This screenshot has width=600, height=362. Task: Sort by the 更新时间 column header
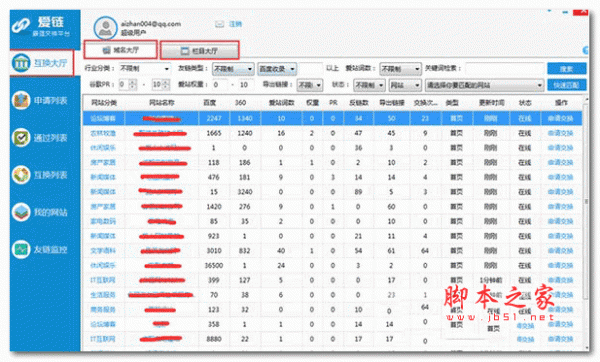[492, 103]
